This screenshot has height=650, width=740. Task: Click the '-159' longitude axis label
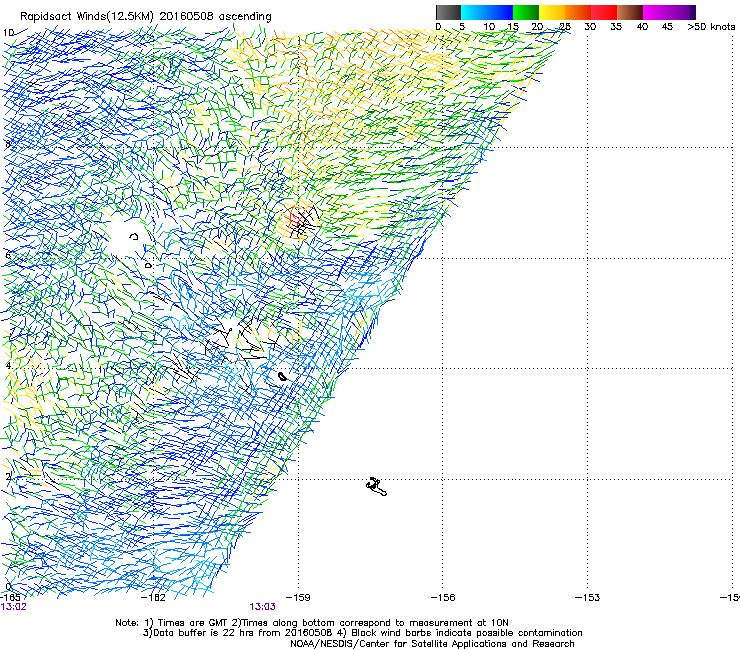(x=298, y=598)
